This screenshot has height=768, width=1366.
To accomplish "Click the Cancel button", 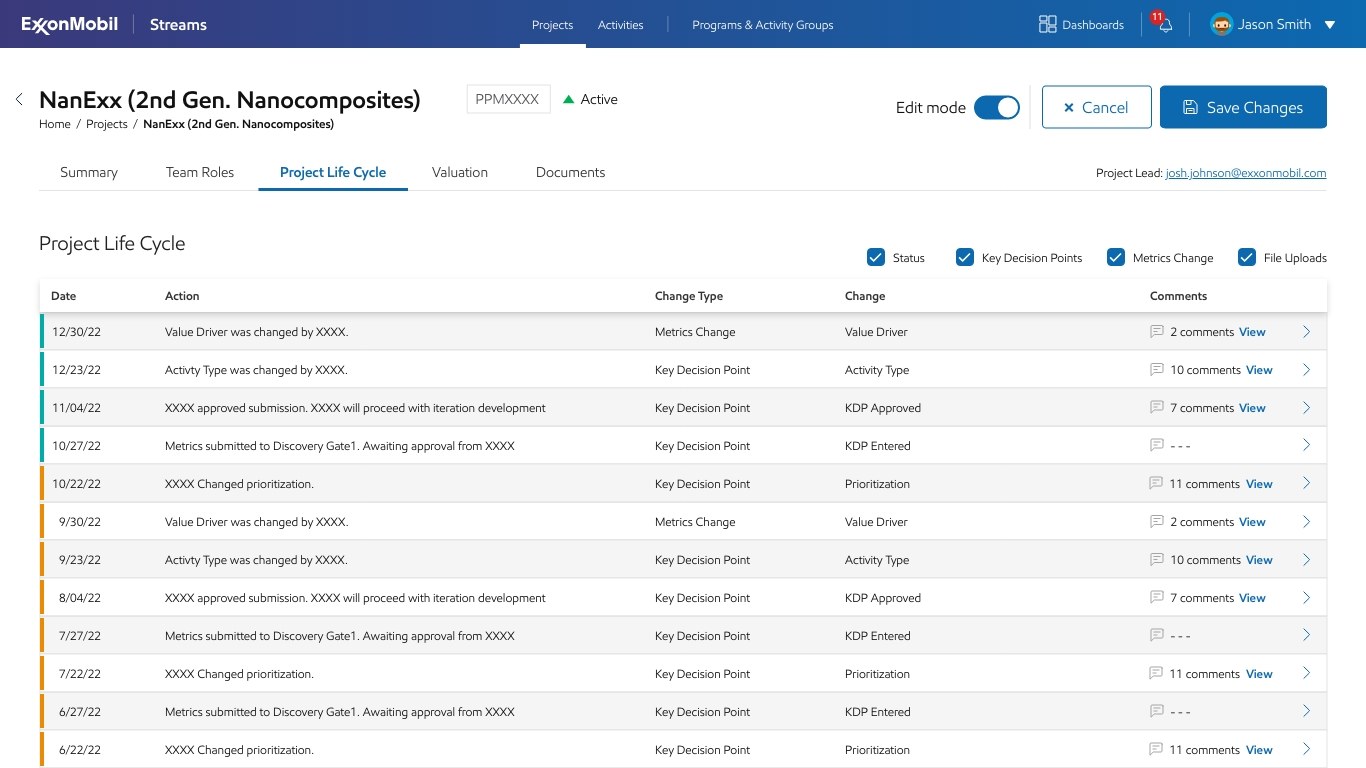I will coord(1096,107).
